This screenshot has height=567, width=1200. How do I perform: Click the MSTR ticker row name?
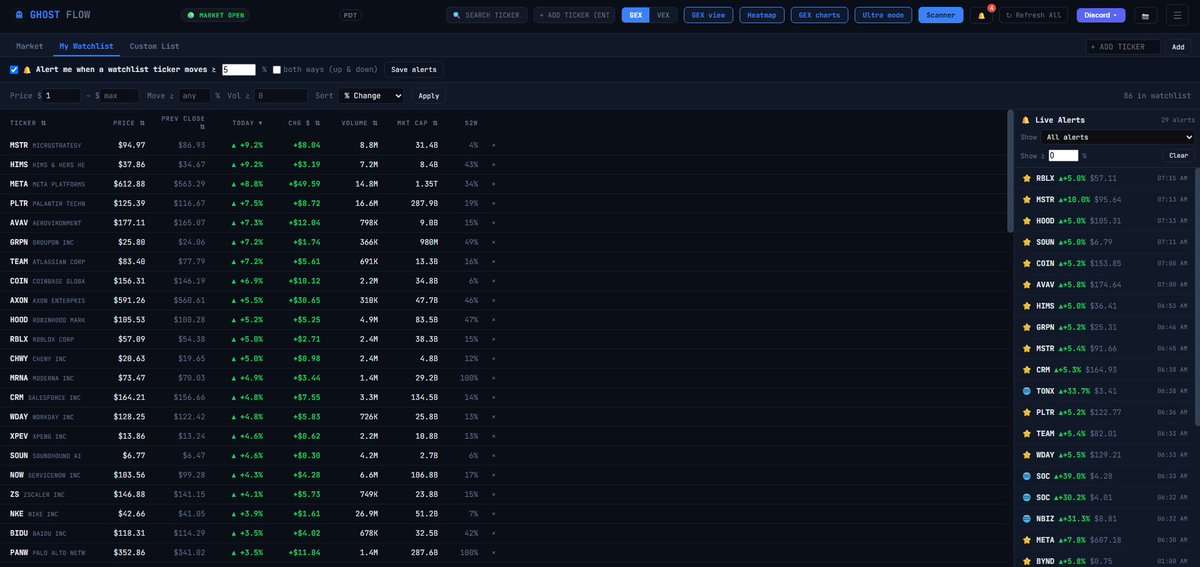(19, 145)
